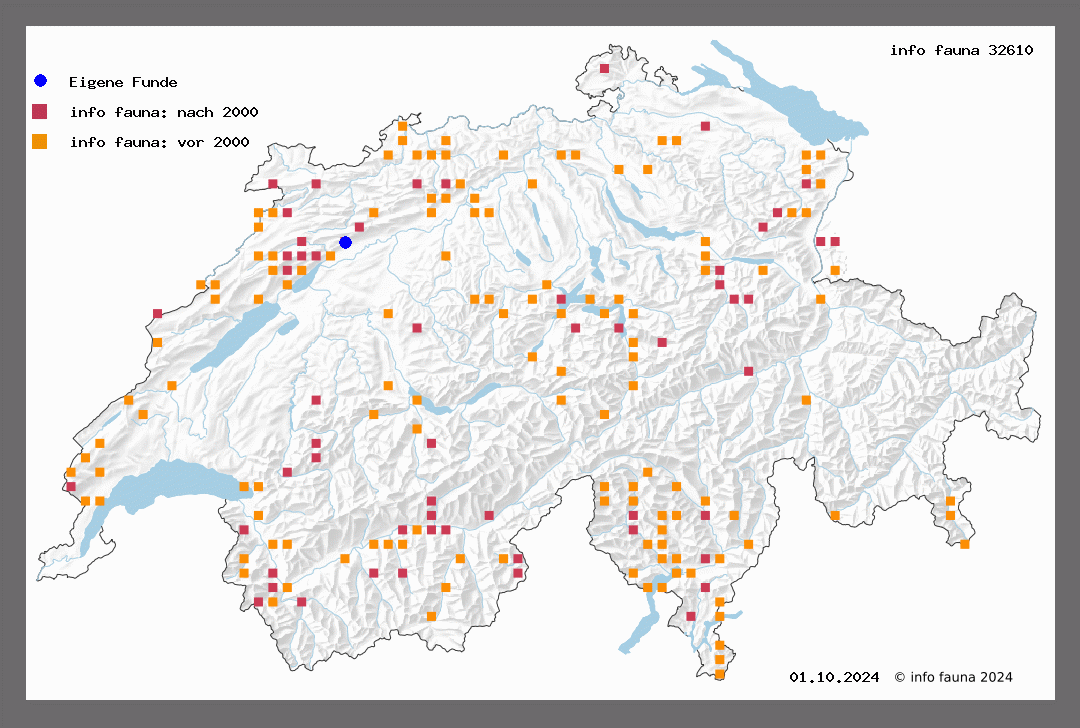The width and height of the screenshot is (1080, 728).
Task: Click on Lake Constance in the northeast
Action: (x=790, y=98)
